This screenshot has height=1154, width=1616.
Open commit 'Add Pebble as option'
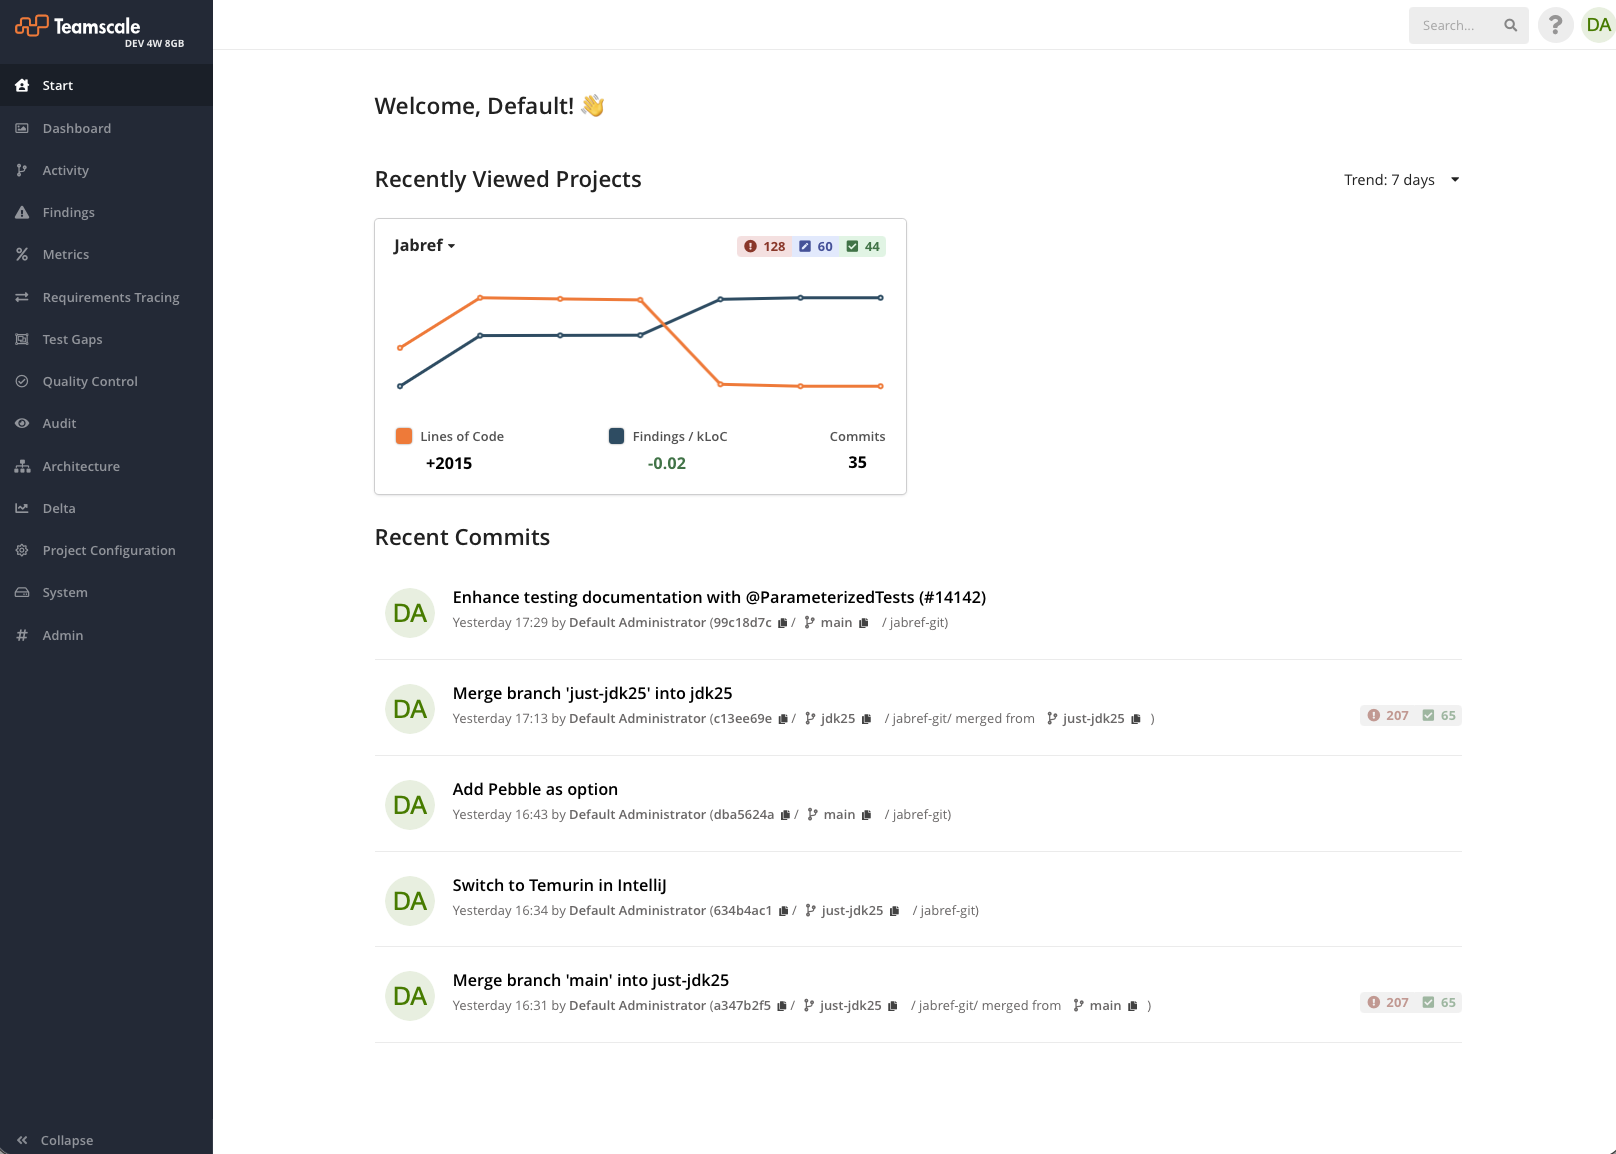pos(535,790)
